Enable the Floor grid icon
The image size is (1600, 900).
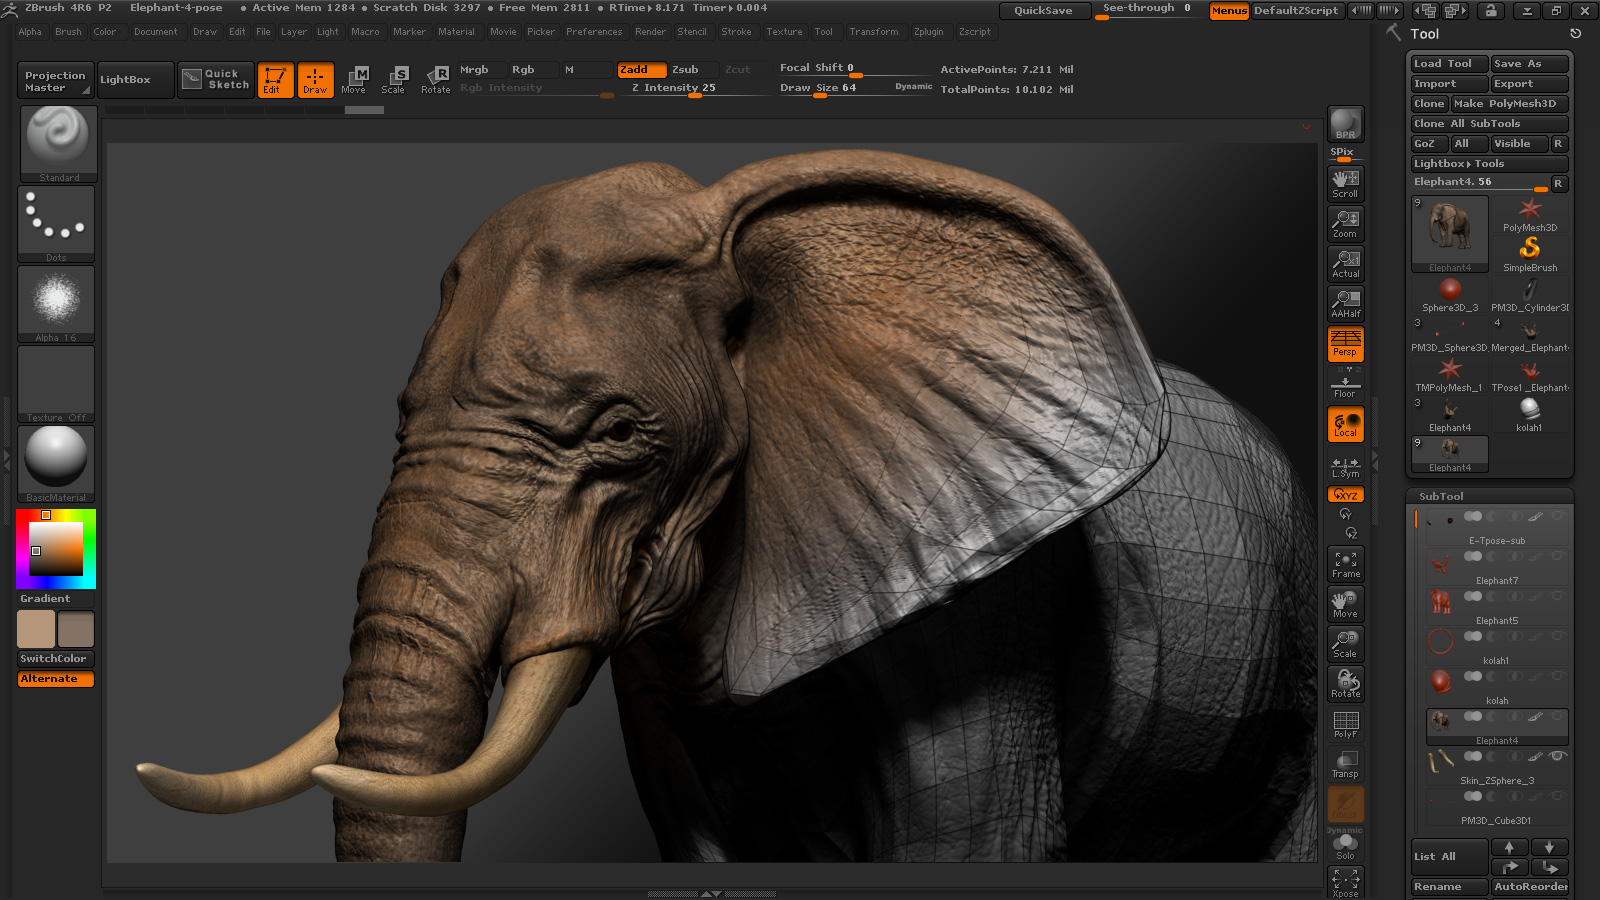(1345, 384)
